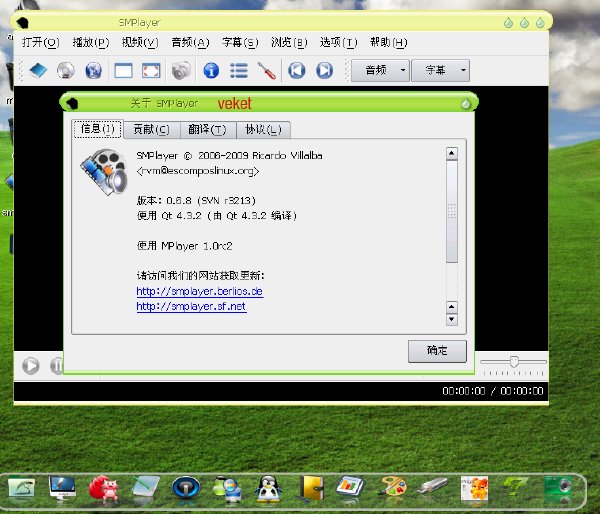
Task: Open SMPlayer main window menu icon
Action: [x=23, y=23]
